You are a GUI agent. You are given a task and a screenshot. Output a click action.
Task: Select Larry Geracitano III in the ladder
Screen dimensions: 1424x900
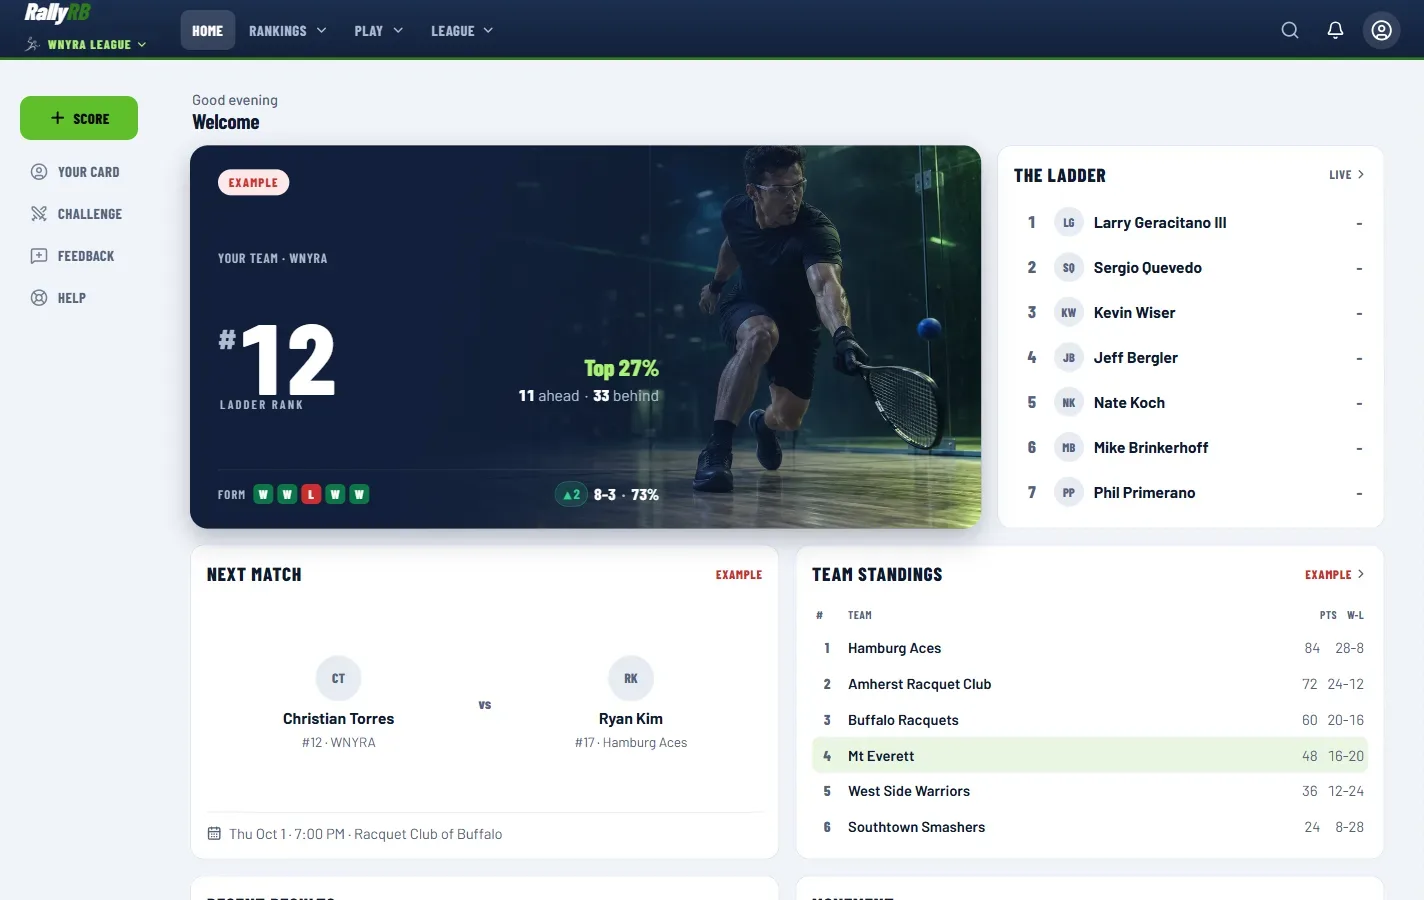(1190, 223)
